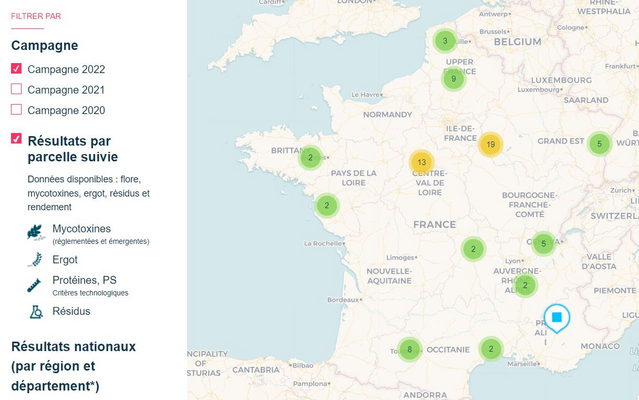The image size is (639, 400).
Task: Open the yellow cluster marker showing 19
Action: click(x=489, y=145)
